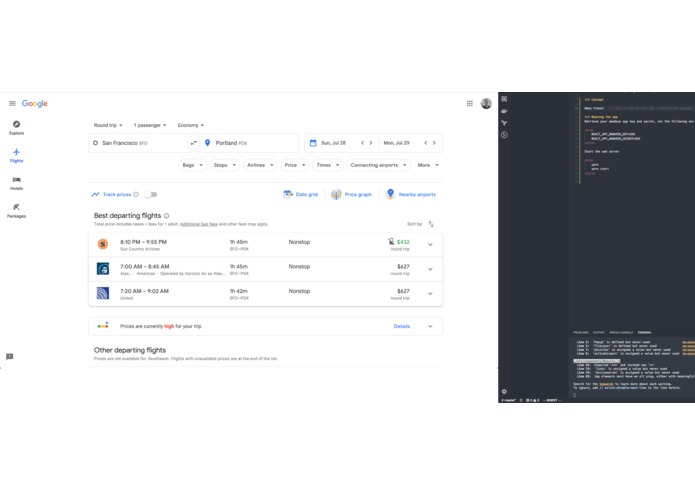Open the Date grid view
This screenshot has width=695, height=494.
301,194
